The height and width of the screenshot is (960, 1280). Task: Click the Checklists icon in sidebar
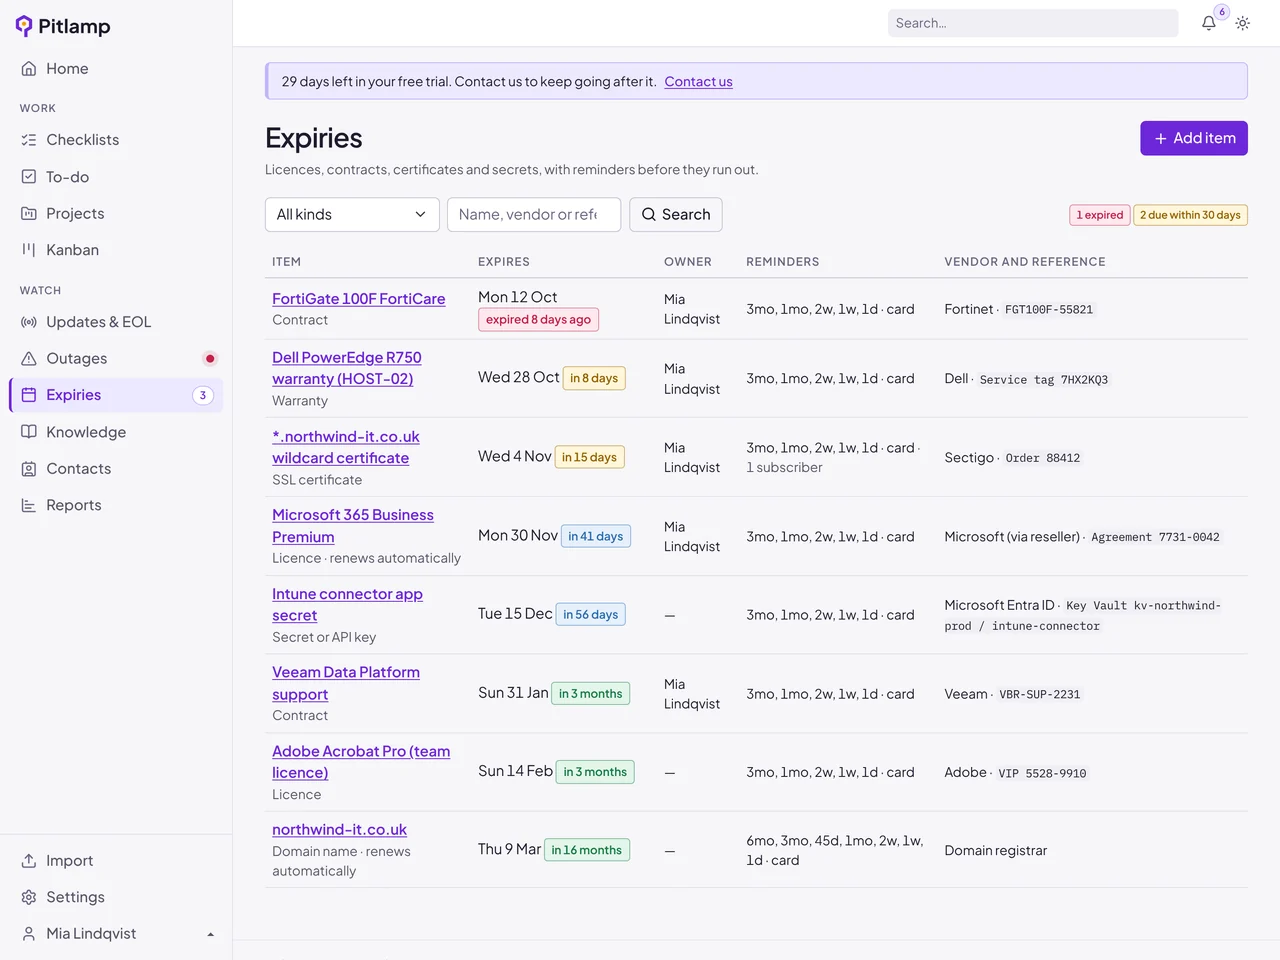[x=29, y=140]
